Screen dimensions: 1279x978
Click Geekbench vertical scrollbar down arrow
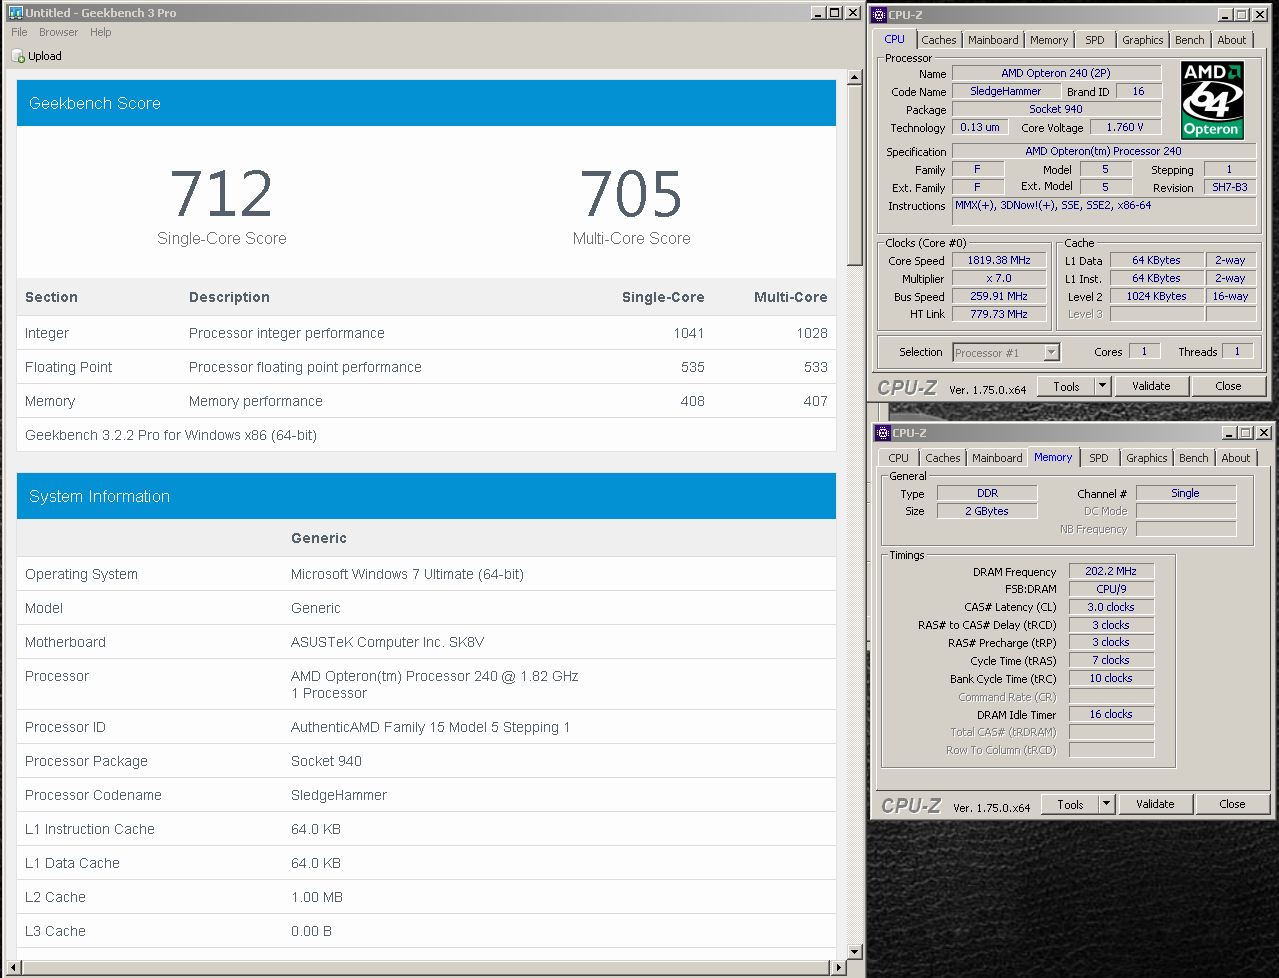(x=854, y=951)
